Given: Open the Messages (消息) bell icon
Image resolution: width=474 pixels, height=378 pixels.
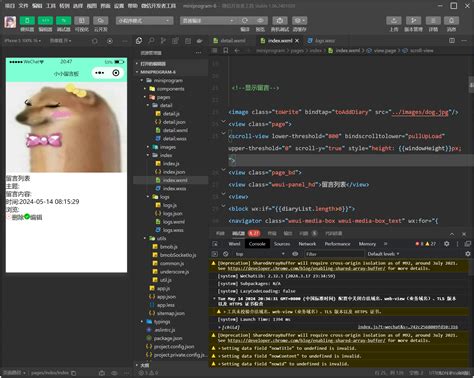Looking at the screenshot, I should [451, 21].
